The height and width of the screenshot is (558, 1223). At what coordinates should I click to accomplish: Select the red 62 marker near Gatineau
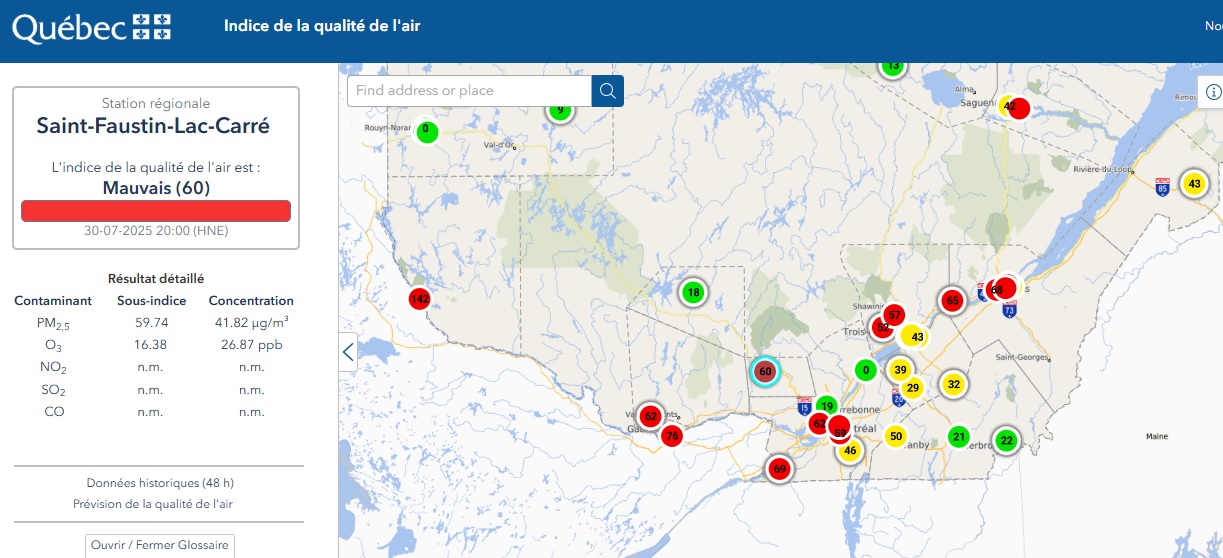pyautogui.click(x=650, y=416)
